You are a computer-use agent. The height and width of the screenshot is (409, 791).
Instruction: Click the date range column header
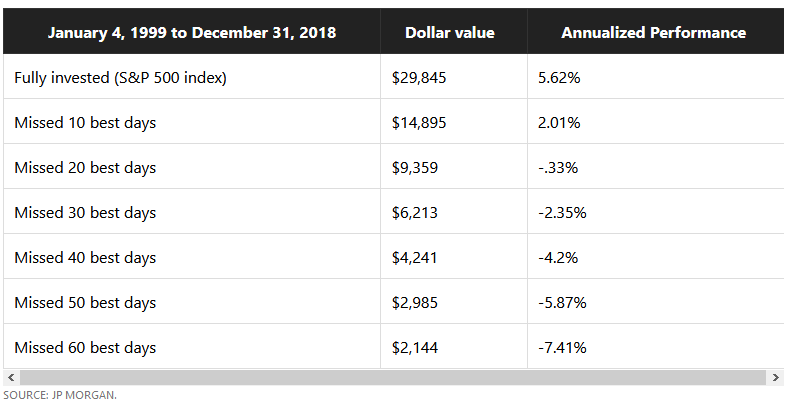coord(191,33)
